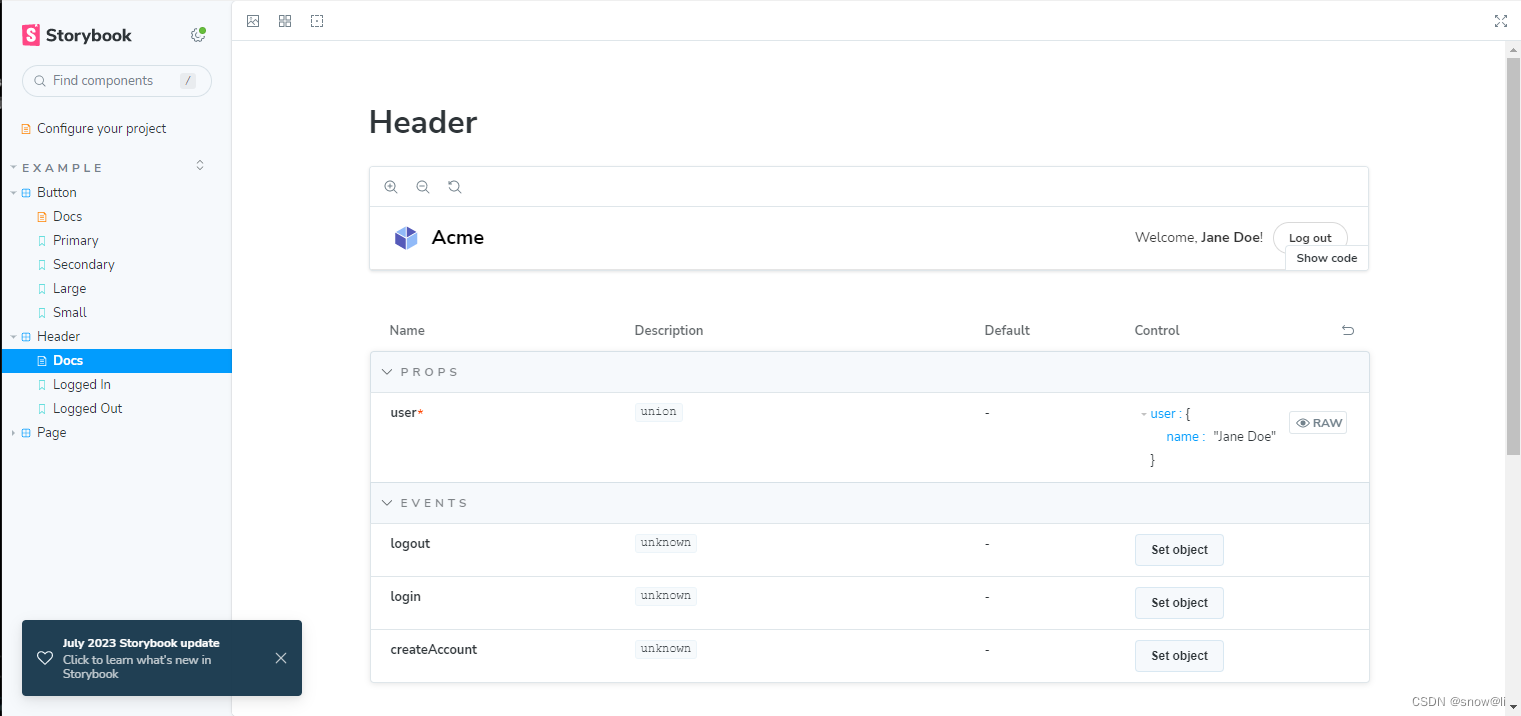Image resolution: width=1521 pixels, height=716 pixels.
Task: Open Storybook settings gear icon
Action: [198, 36]
